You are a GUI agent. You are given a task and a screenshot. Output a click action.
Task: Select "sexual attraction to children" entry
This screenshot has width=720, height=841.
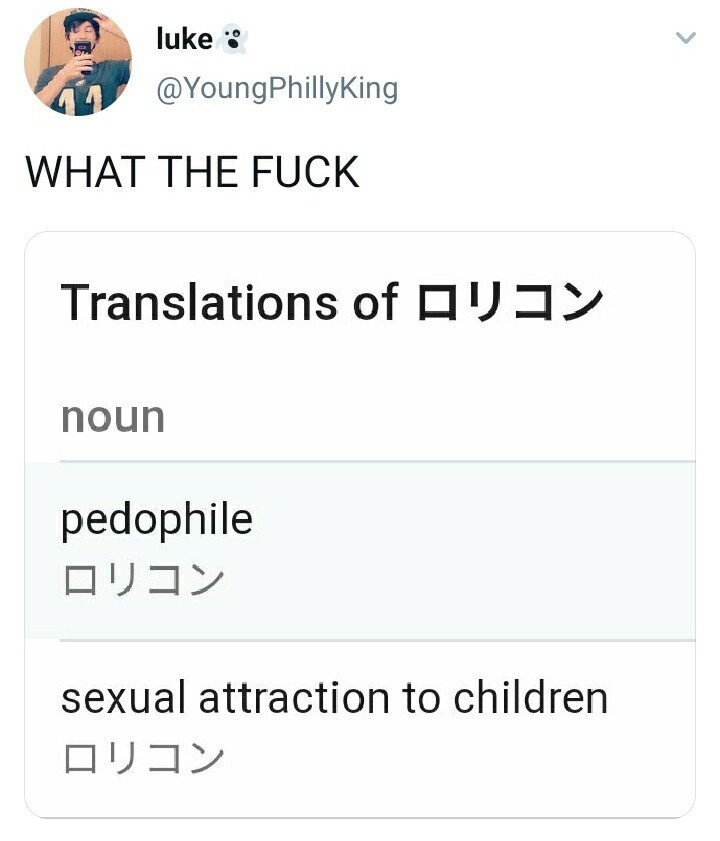pos(334,698)
